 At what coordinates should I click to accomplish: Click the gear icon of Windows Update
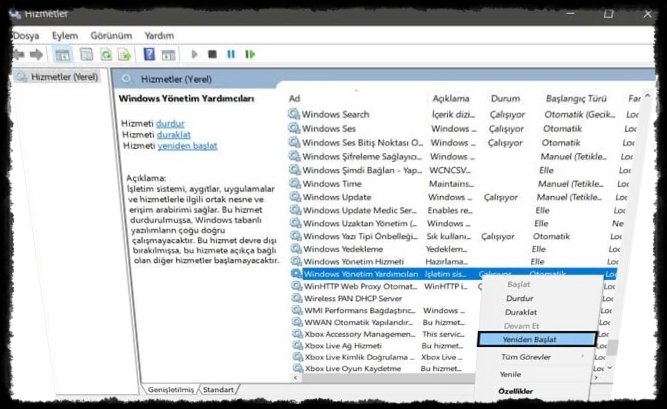(295, 197)
